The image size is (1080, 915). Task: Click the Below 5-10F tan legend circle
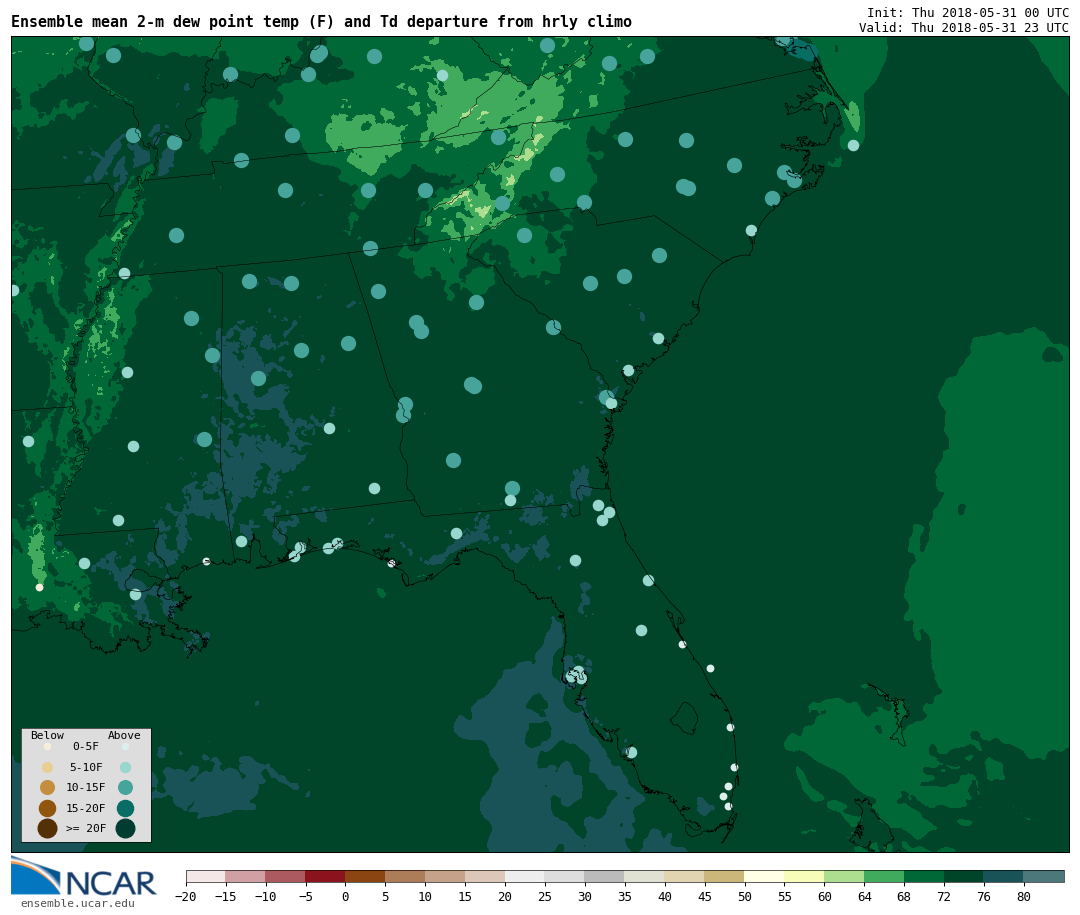point(48,767)
